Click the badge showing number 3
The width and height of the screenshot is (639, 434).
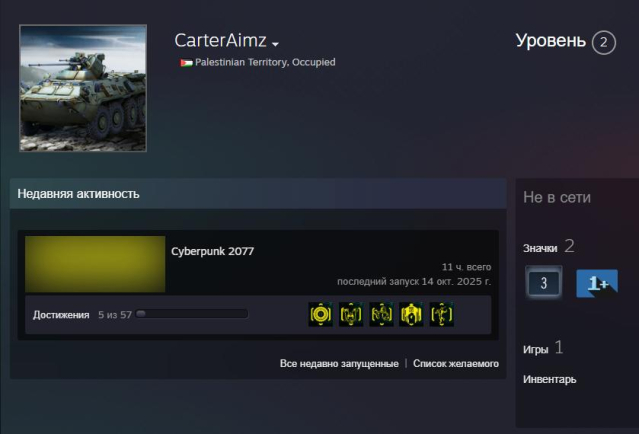click(544, 282)
